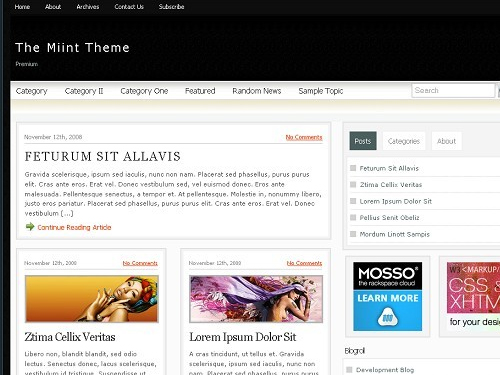500x375 pixels.
Task: Open the Category menu item
Action: coord(32,91)
